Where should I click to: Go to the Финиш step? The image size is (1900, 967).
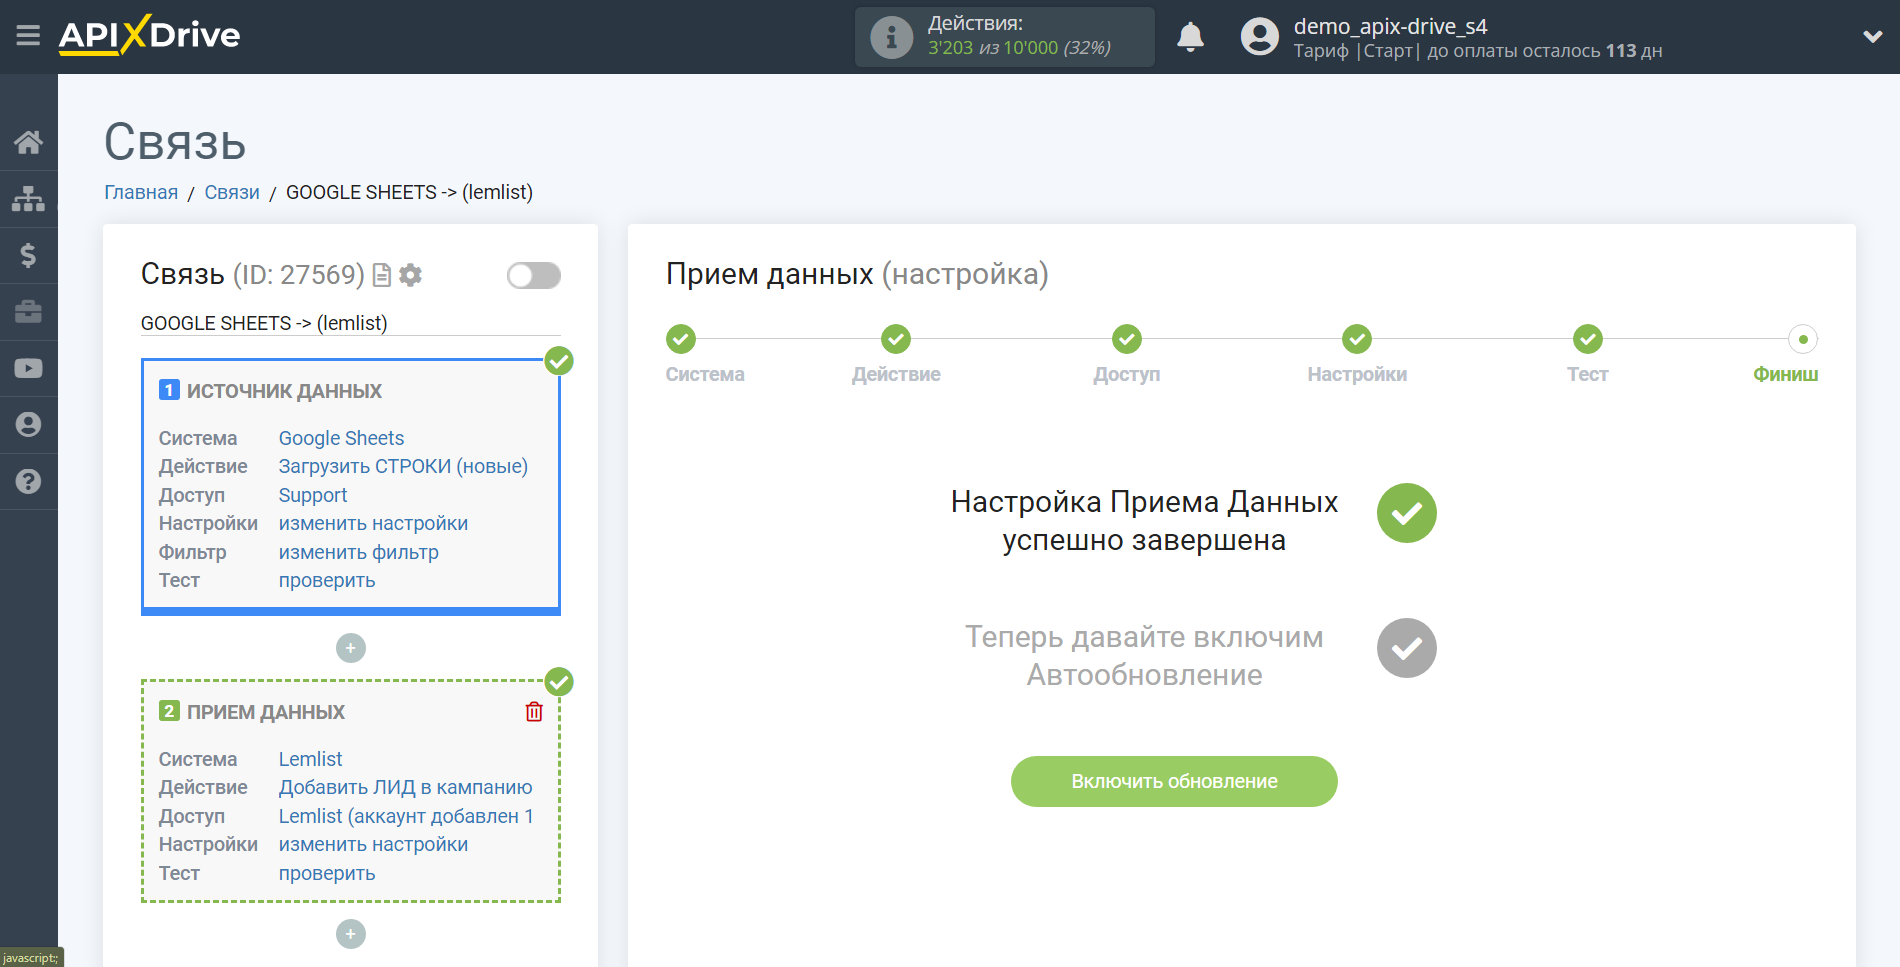(1802, 339)
